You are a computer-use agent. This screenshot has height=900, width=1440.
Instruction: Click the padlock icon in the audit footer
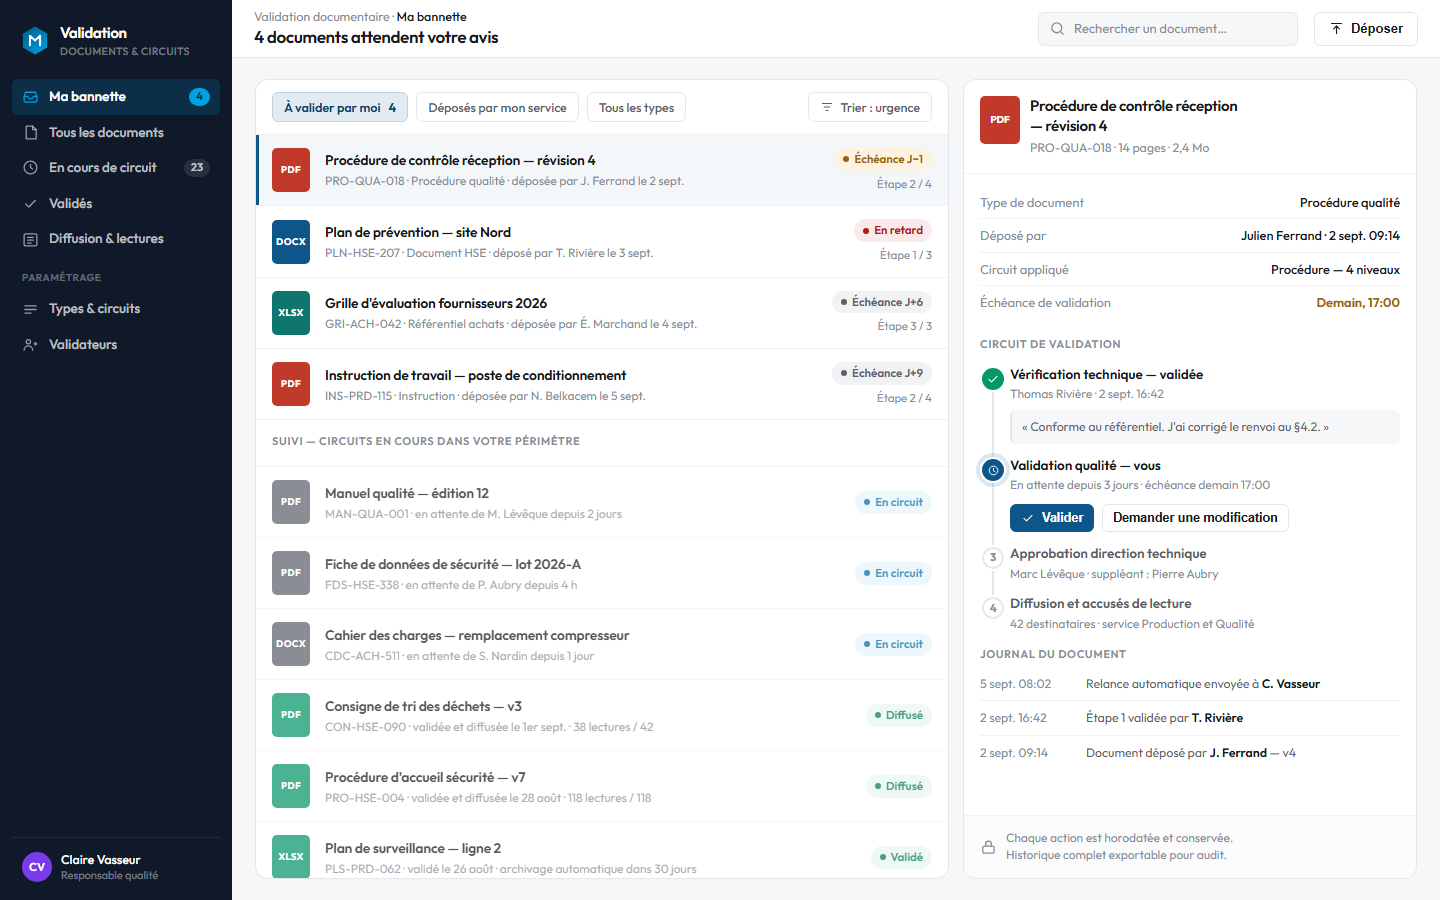[x=988, y=847]
